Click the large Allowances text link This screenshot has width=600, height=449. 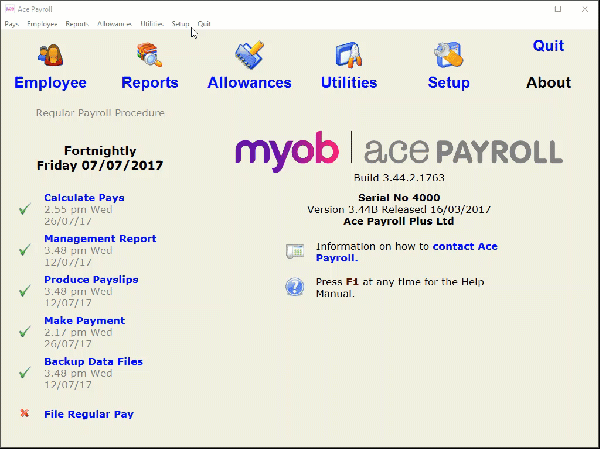point(249,83)
